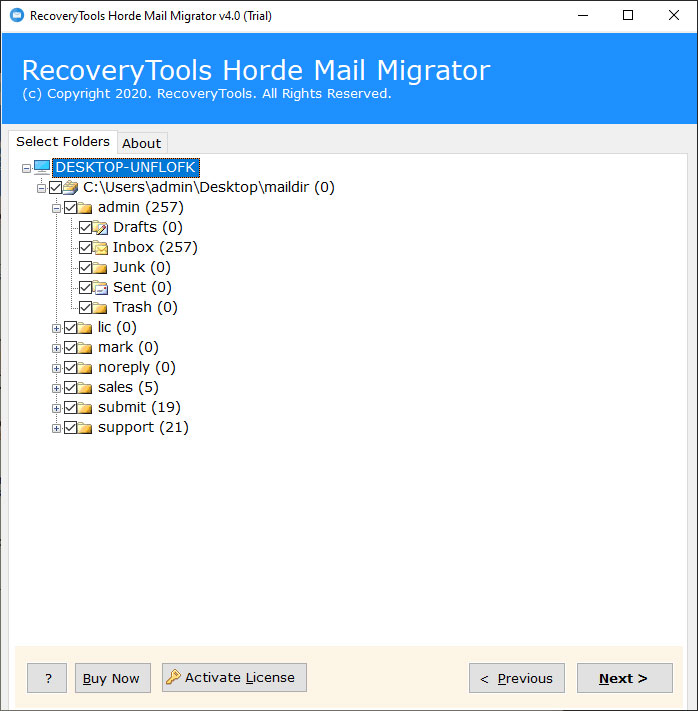The width and height of the screenshot is (698, 711).
Task: Click the Inbox envelope folder icon
Action: tap(100, 248)
